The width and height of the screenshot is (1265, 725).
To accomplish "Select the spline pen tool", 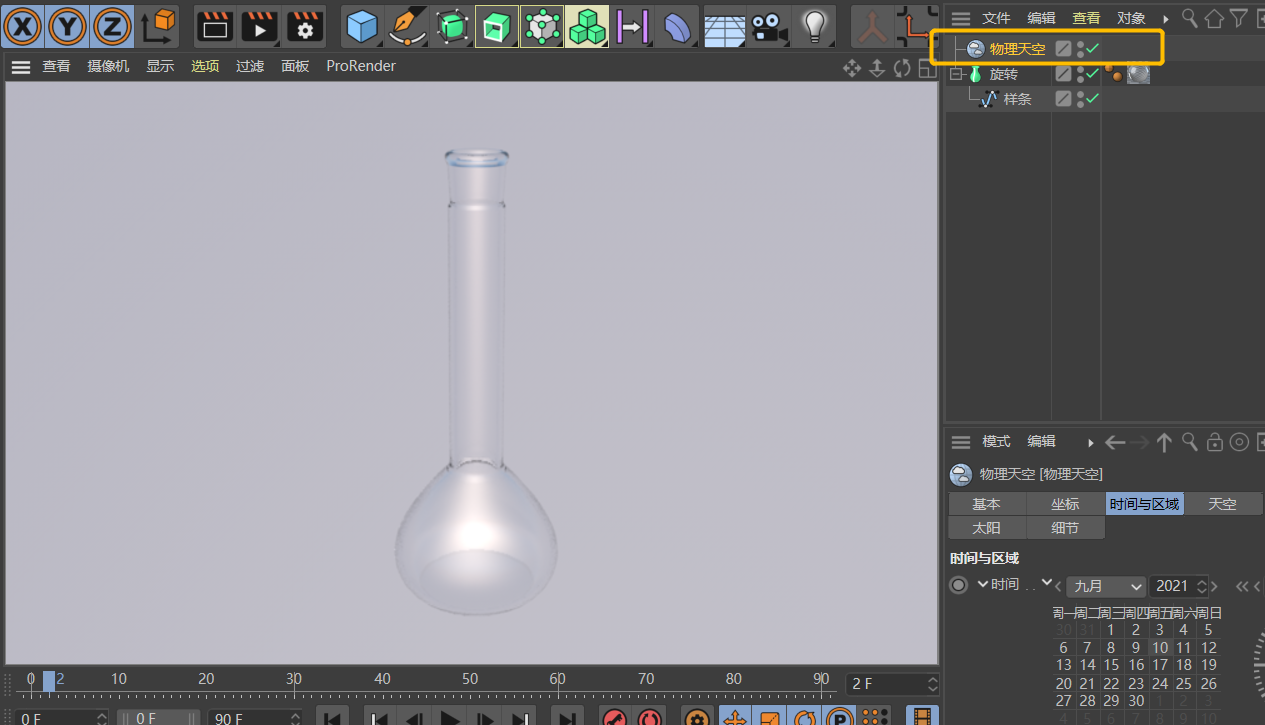I will click(x=407, y=26).
